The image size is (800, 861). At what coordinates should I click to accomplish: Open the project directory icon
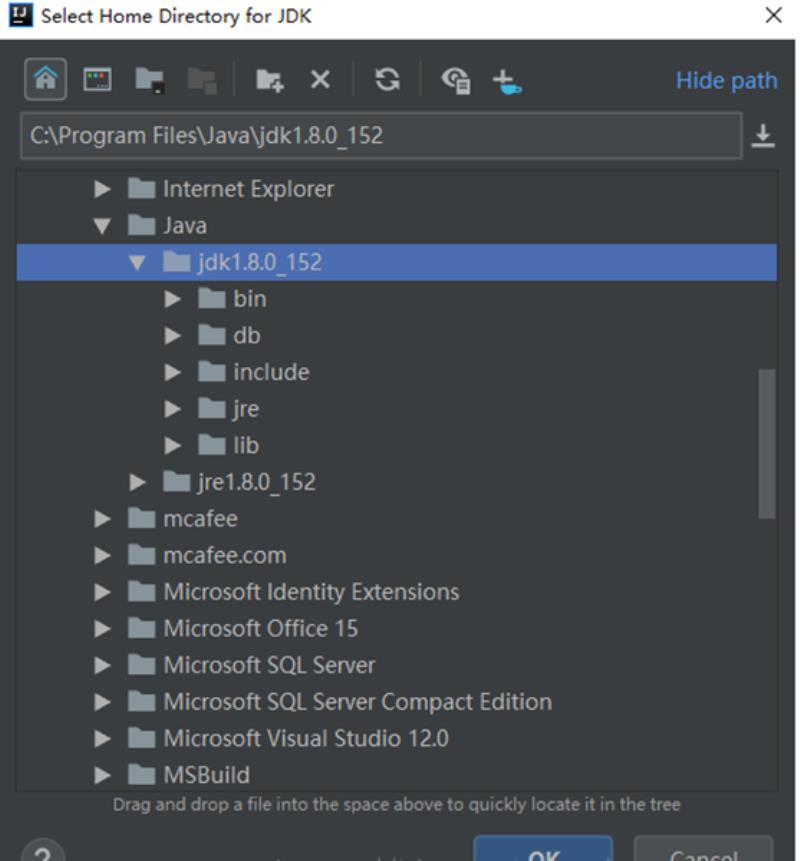pyautogui.click(x=149, y=80)
